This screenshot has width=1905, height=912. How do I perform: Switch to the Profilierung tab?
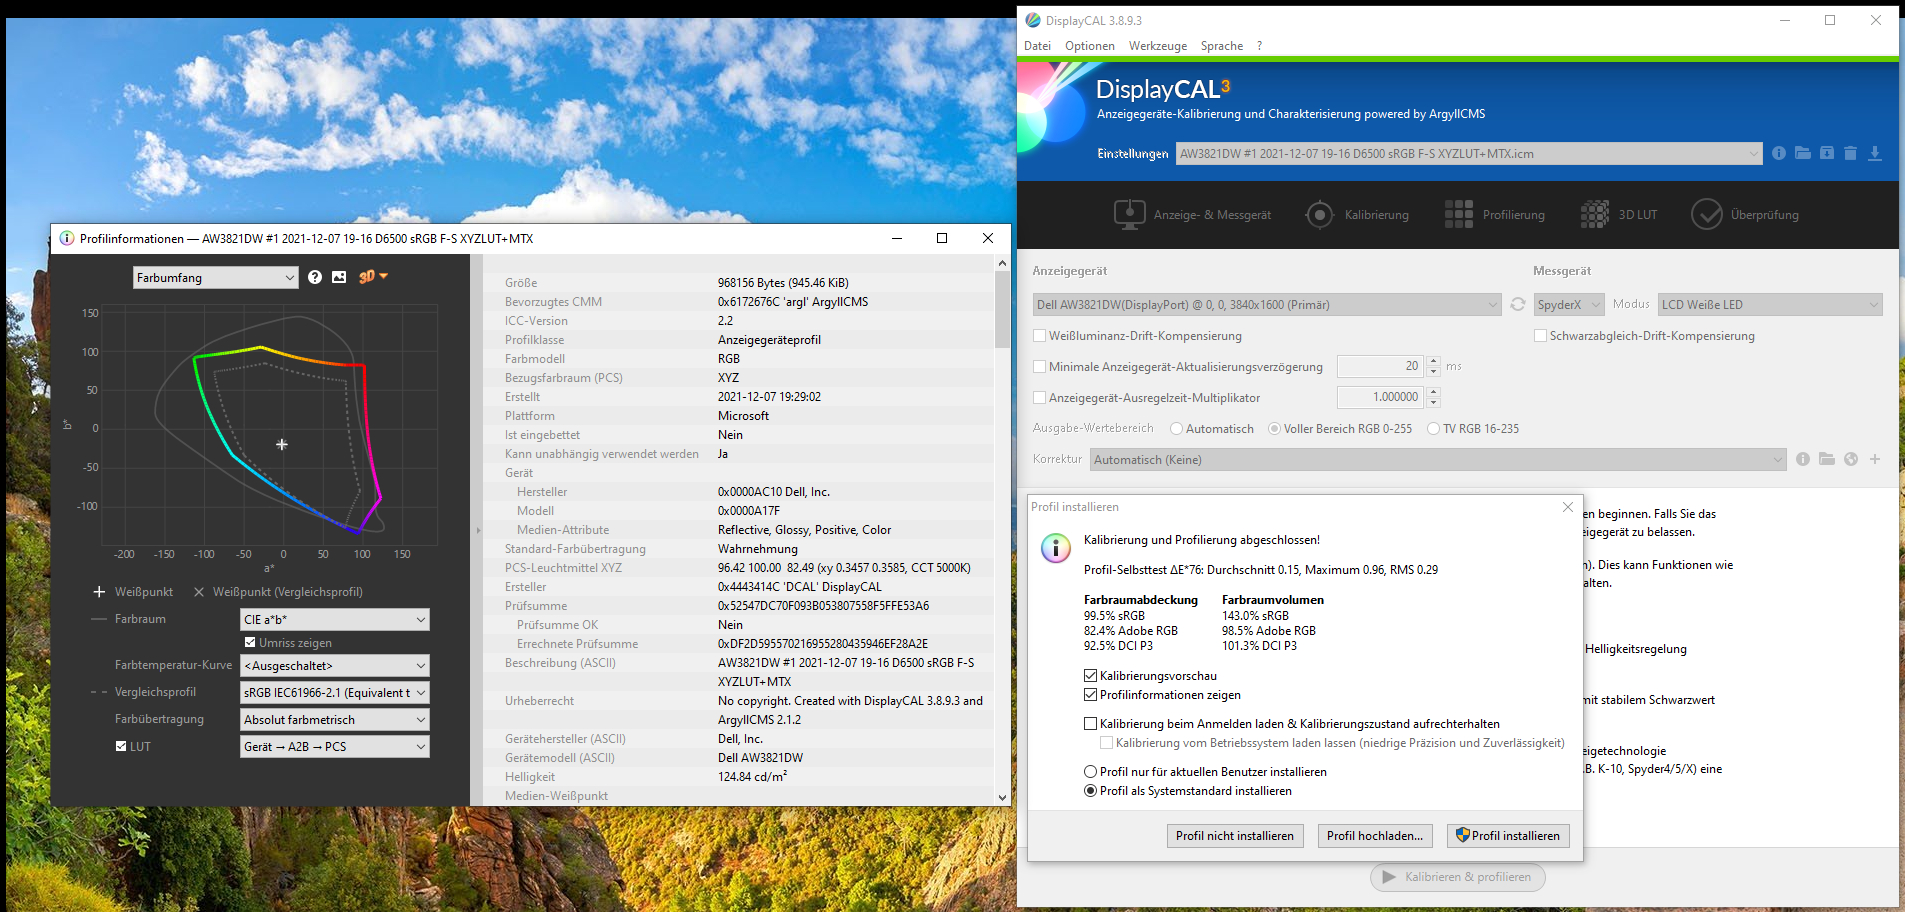click(1495, 214)
